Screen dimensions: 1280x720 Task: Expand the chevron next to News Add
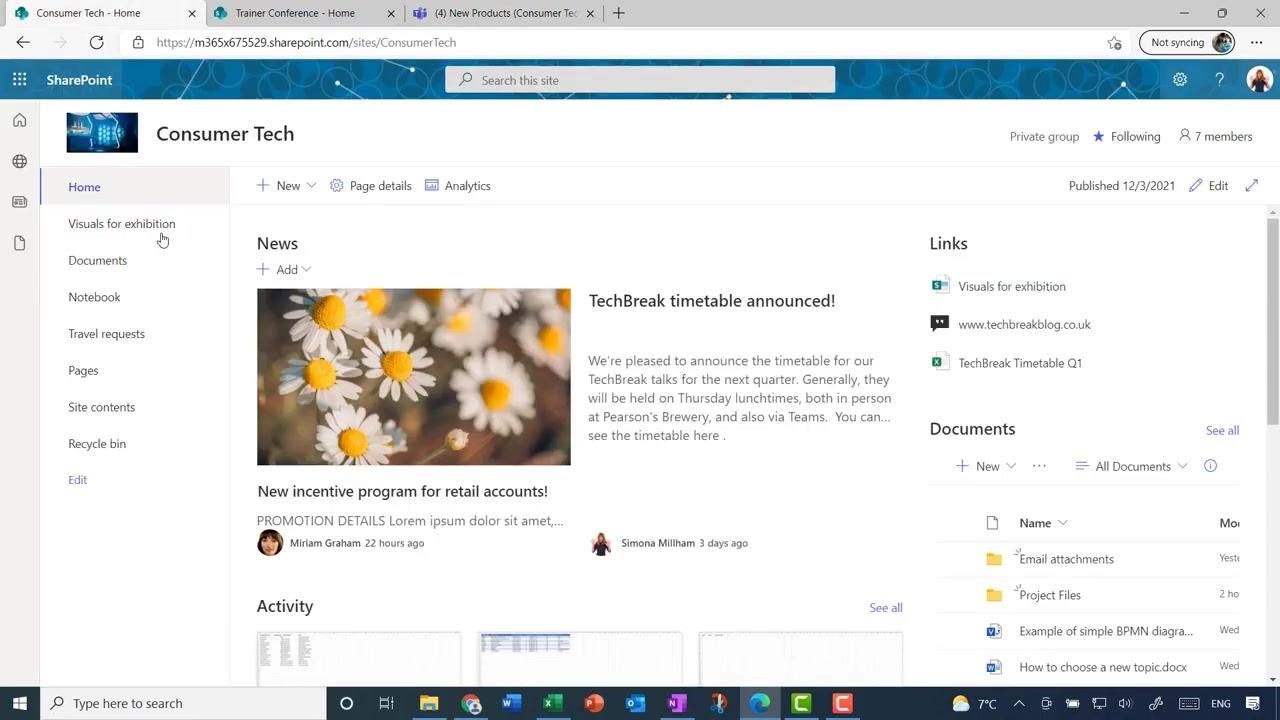(306, 269)
